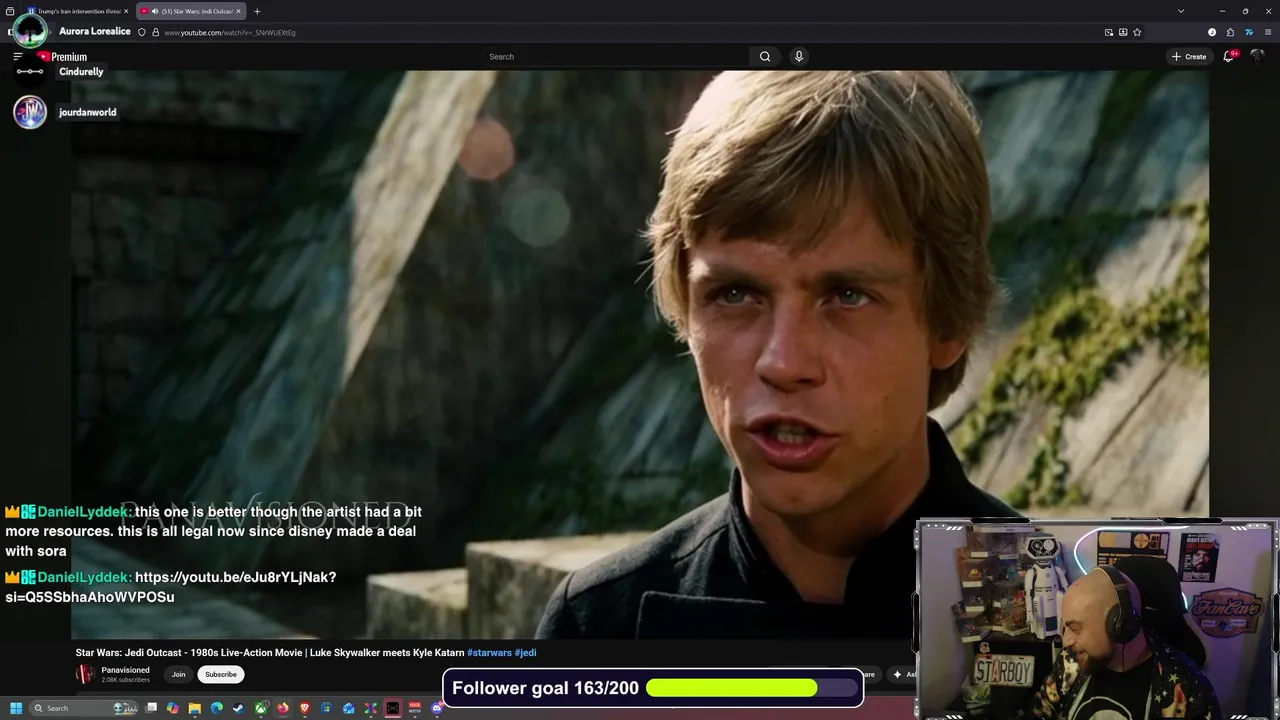Focus the YouTube search field
The height and width of the screenshot is (720, 1280).
tap(615, 57)
